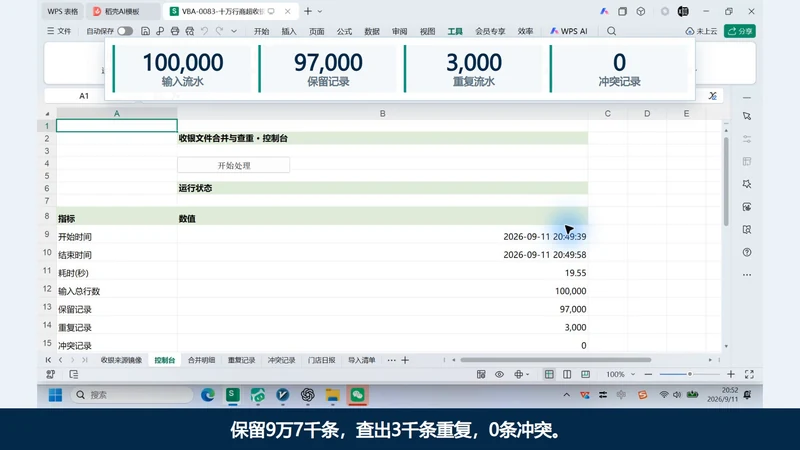Open WeChat from the taskbar
The height and width of the screenshot is (450, 800).
(x=357, y=395)
